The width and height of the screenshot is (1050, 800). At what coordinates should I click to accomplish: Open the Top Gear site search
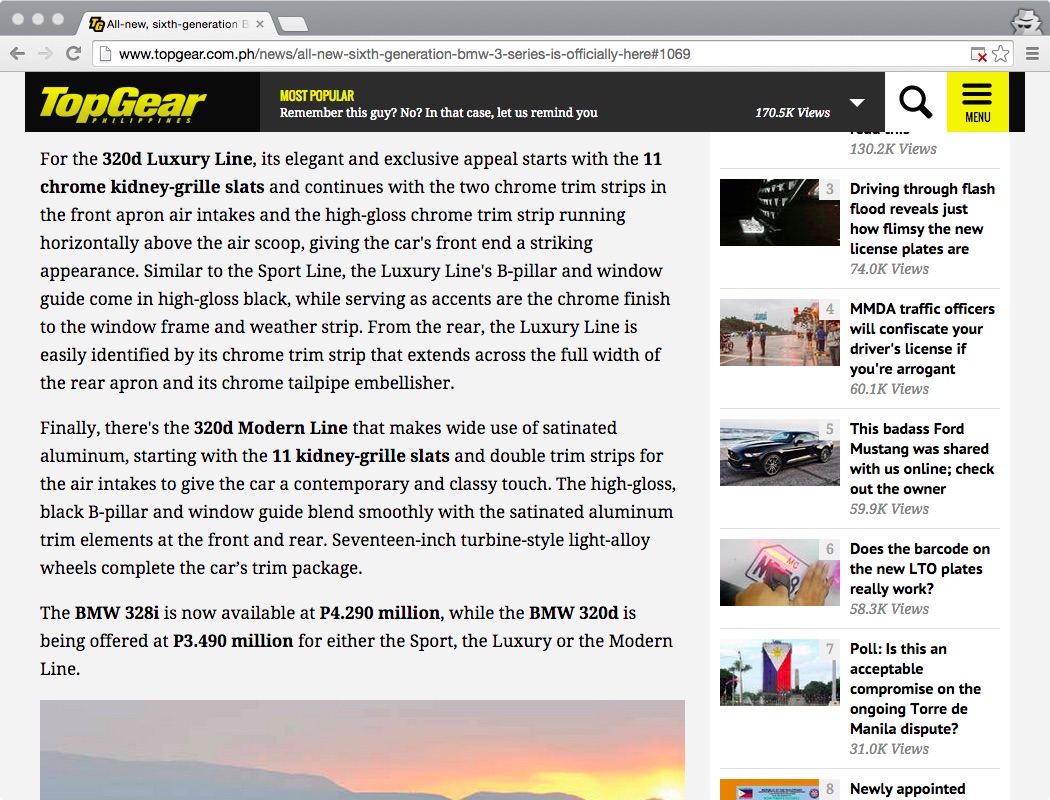(x=915, y=102)
